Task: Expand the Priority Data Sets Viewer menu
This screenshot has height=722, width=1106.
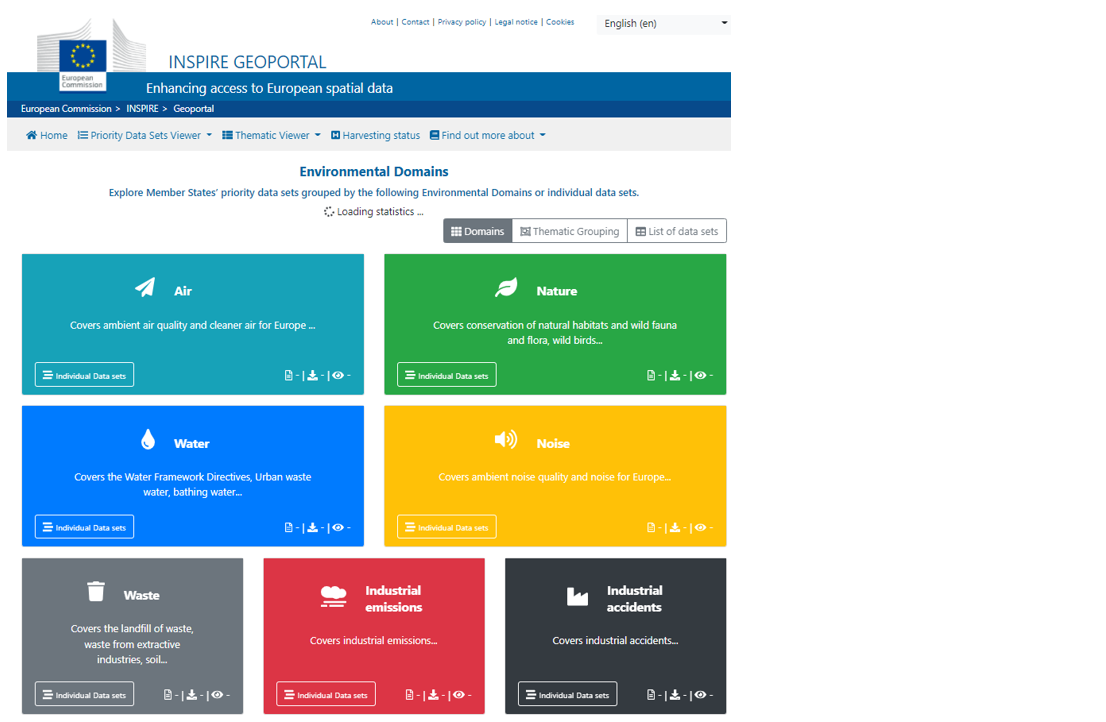Action: [x=145, y=135]
